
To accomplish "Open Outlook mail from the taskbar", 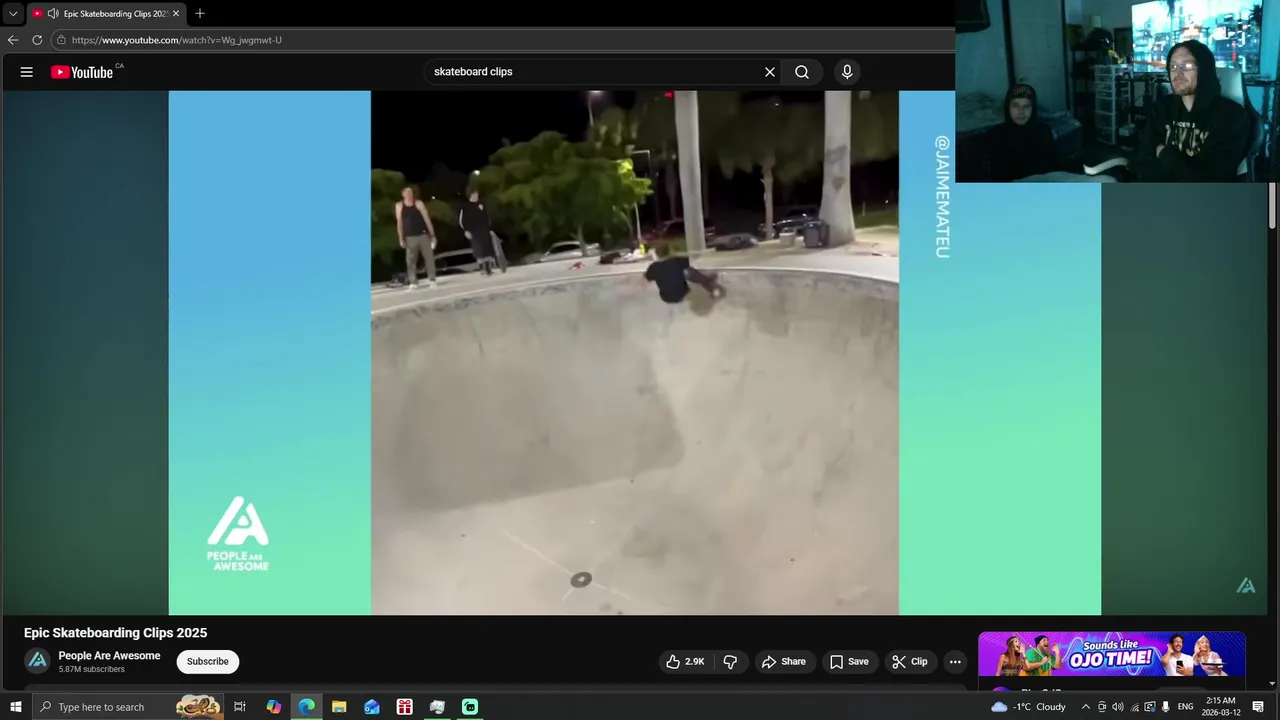I will click(372, 707).
